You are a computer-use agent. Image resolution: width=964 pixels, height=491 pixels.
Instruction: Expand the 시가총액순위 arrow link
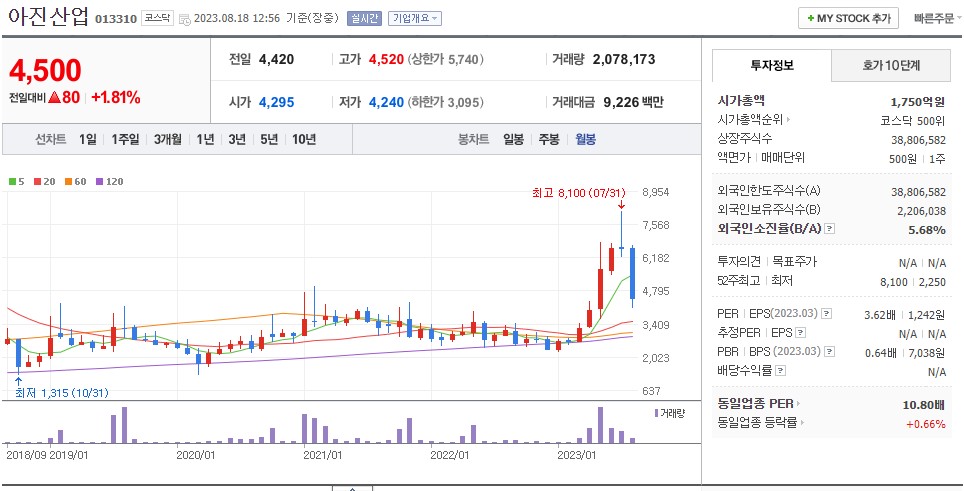point(788,120)
